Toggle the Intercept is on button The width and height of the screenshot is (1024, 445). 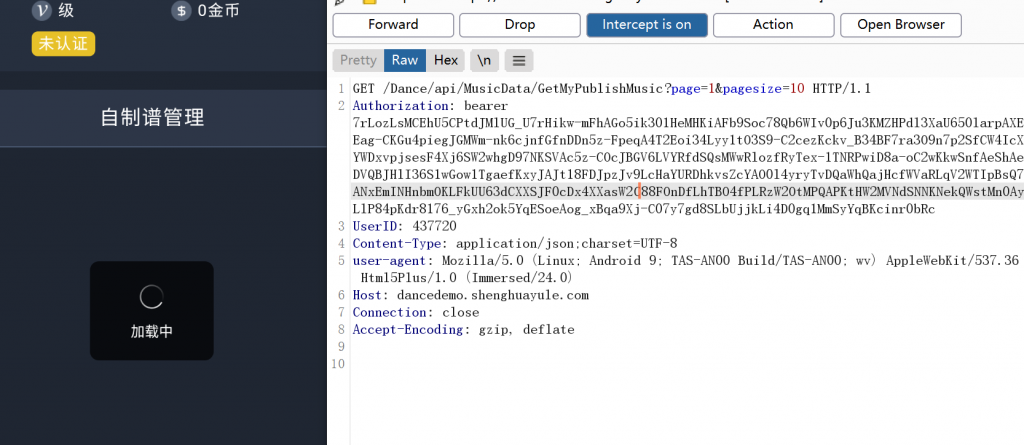point(646,25)
